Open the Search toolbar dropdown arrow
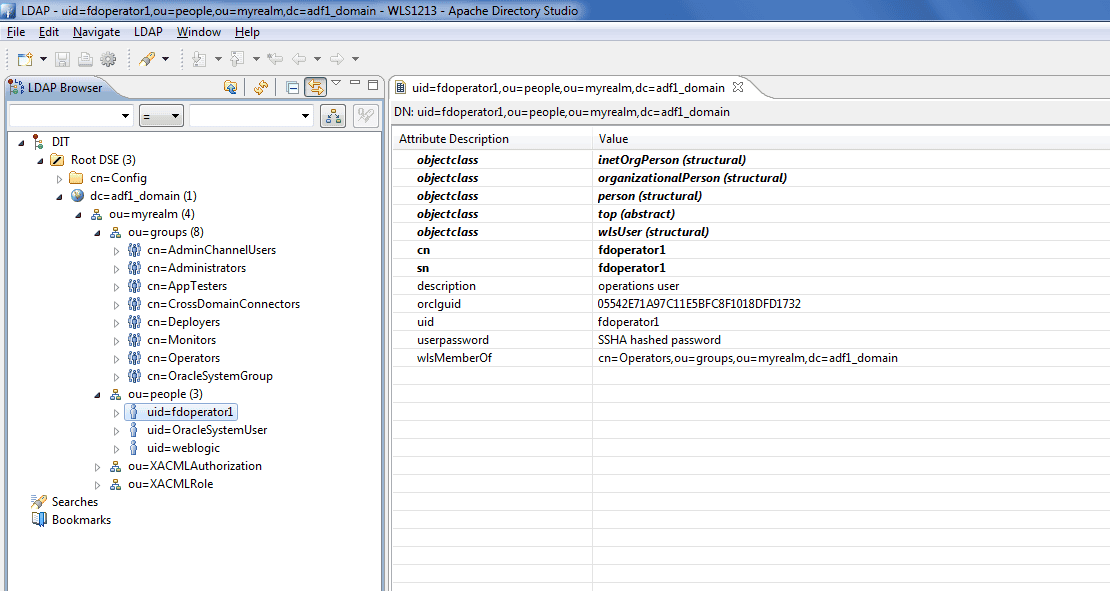This screenshot has width=1110, height=591. point(166,59)
